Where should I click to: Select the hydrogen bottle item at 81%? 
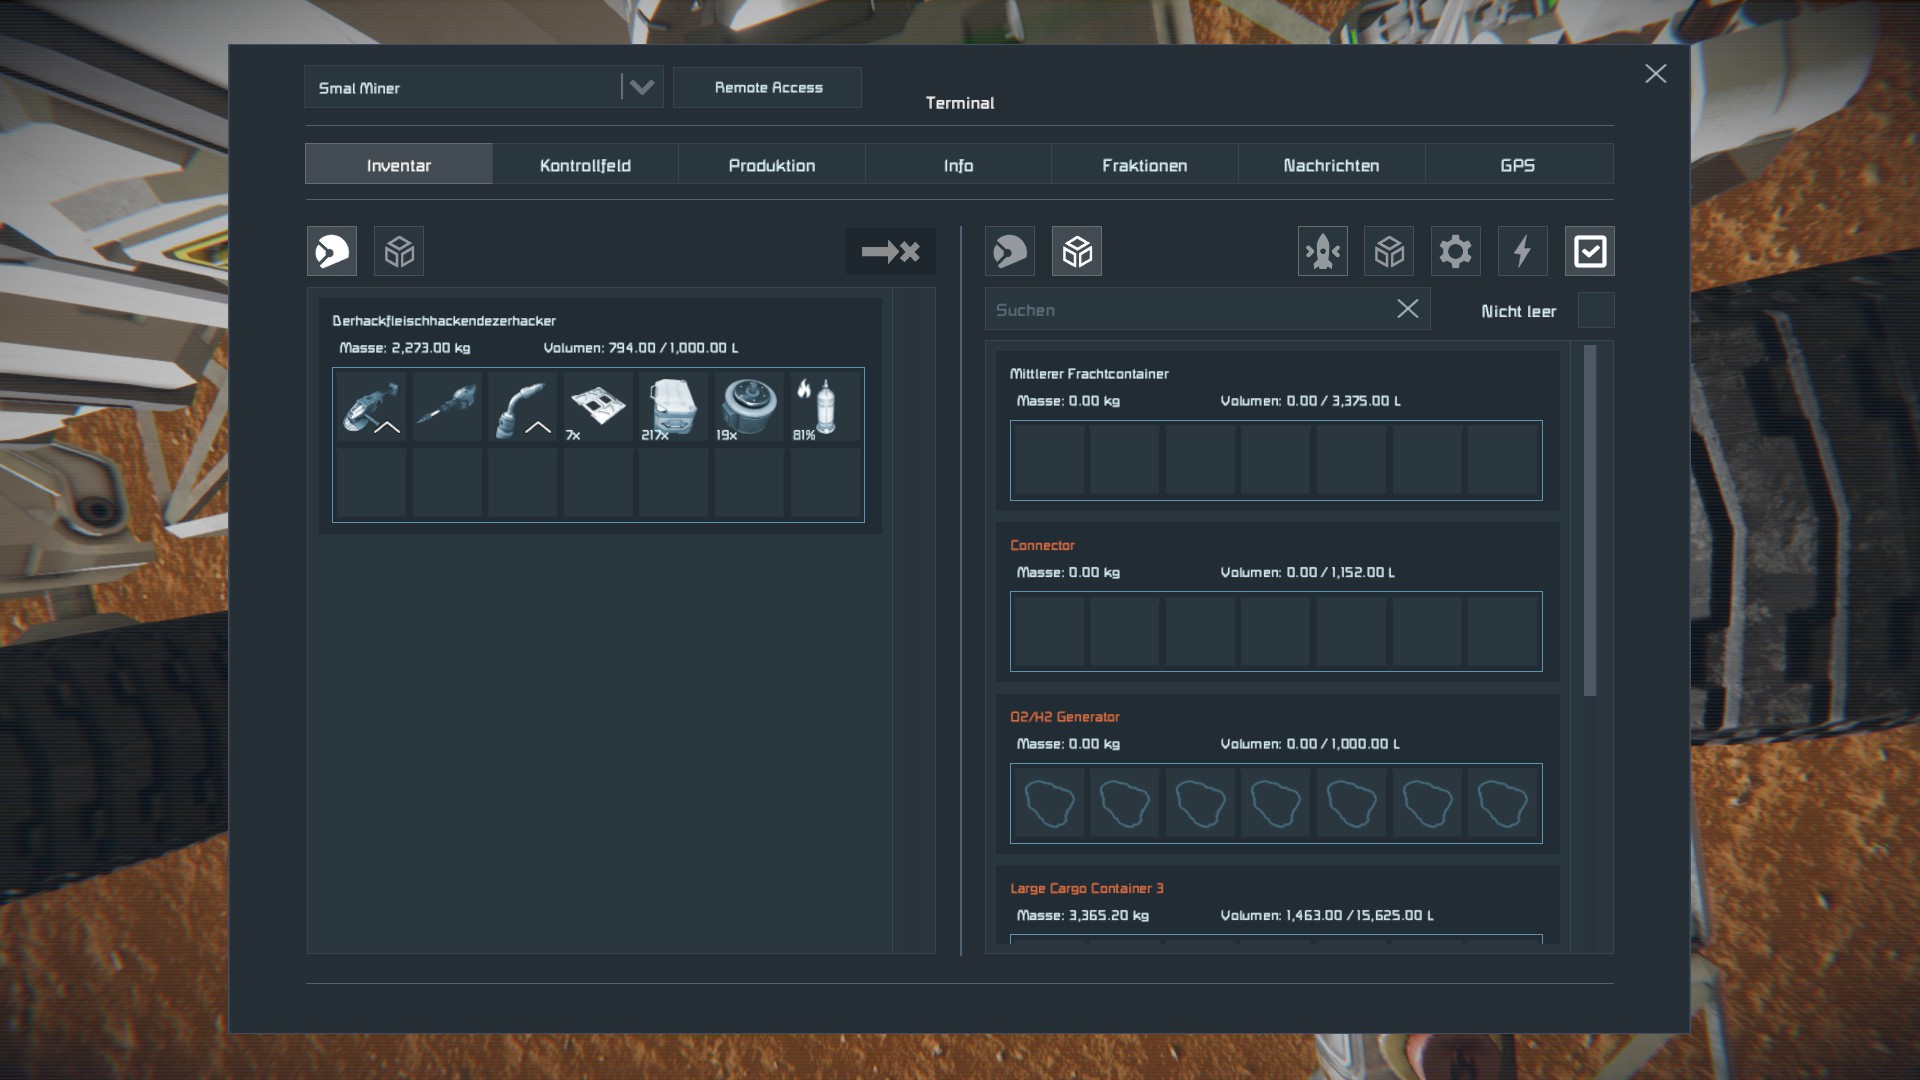point(825,405)
